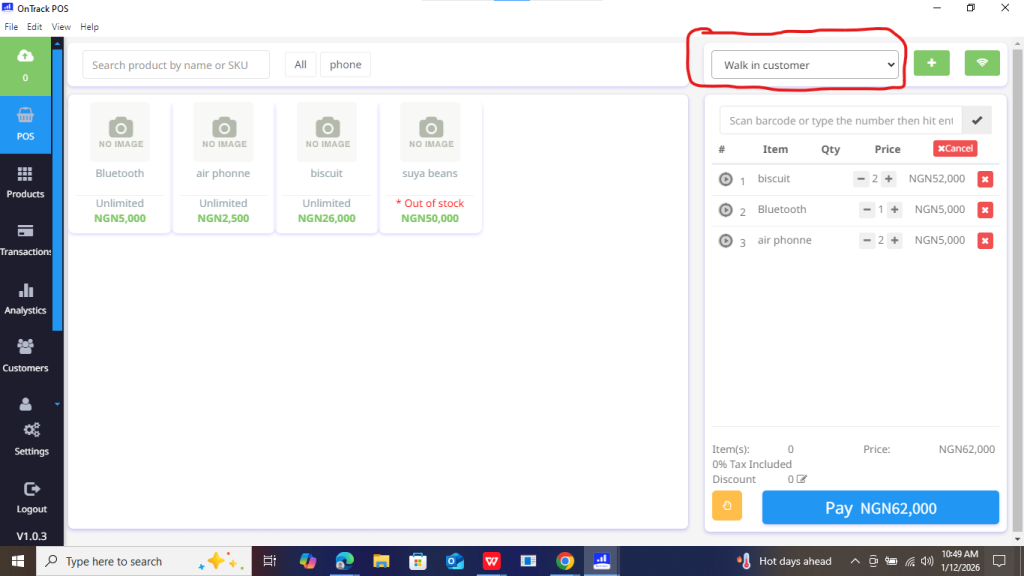Open the Walk in customer dropdown
The height and width of the screenshot is (576, 1024).
(805, 65)
